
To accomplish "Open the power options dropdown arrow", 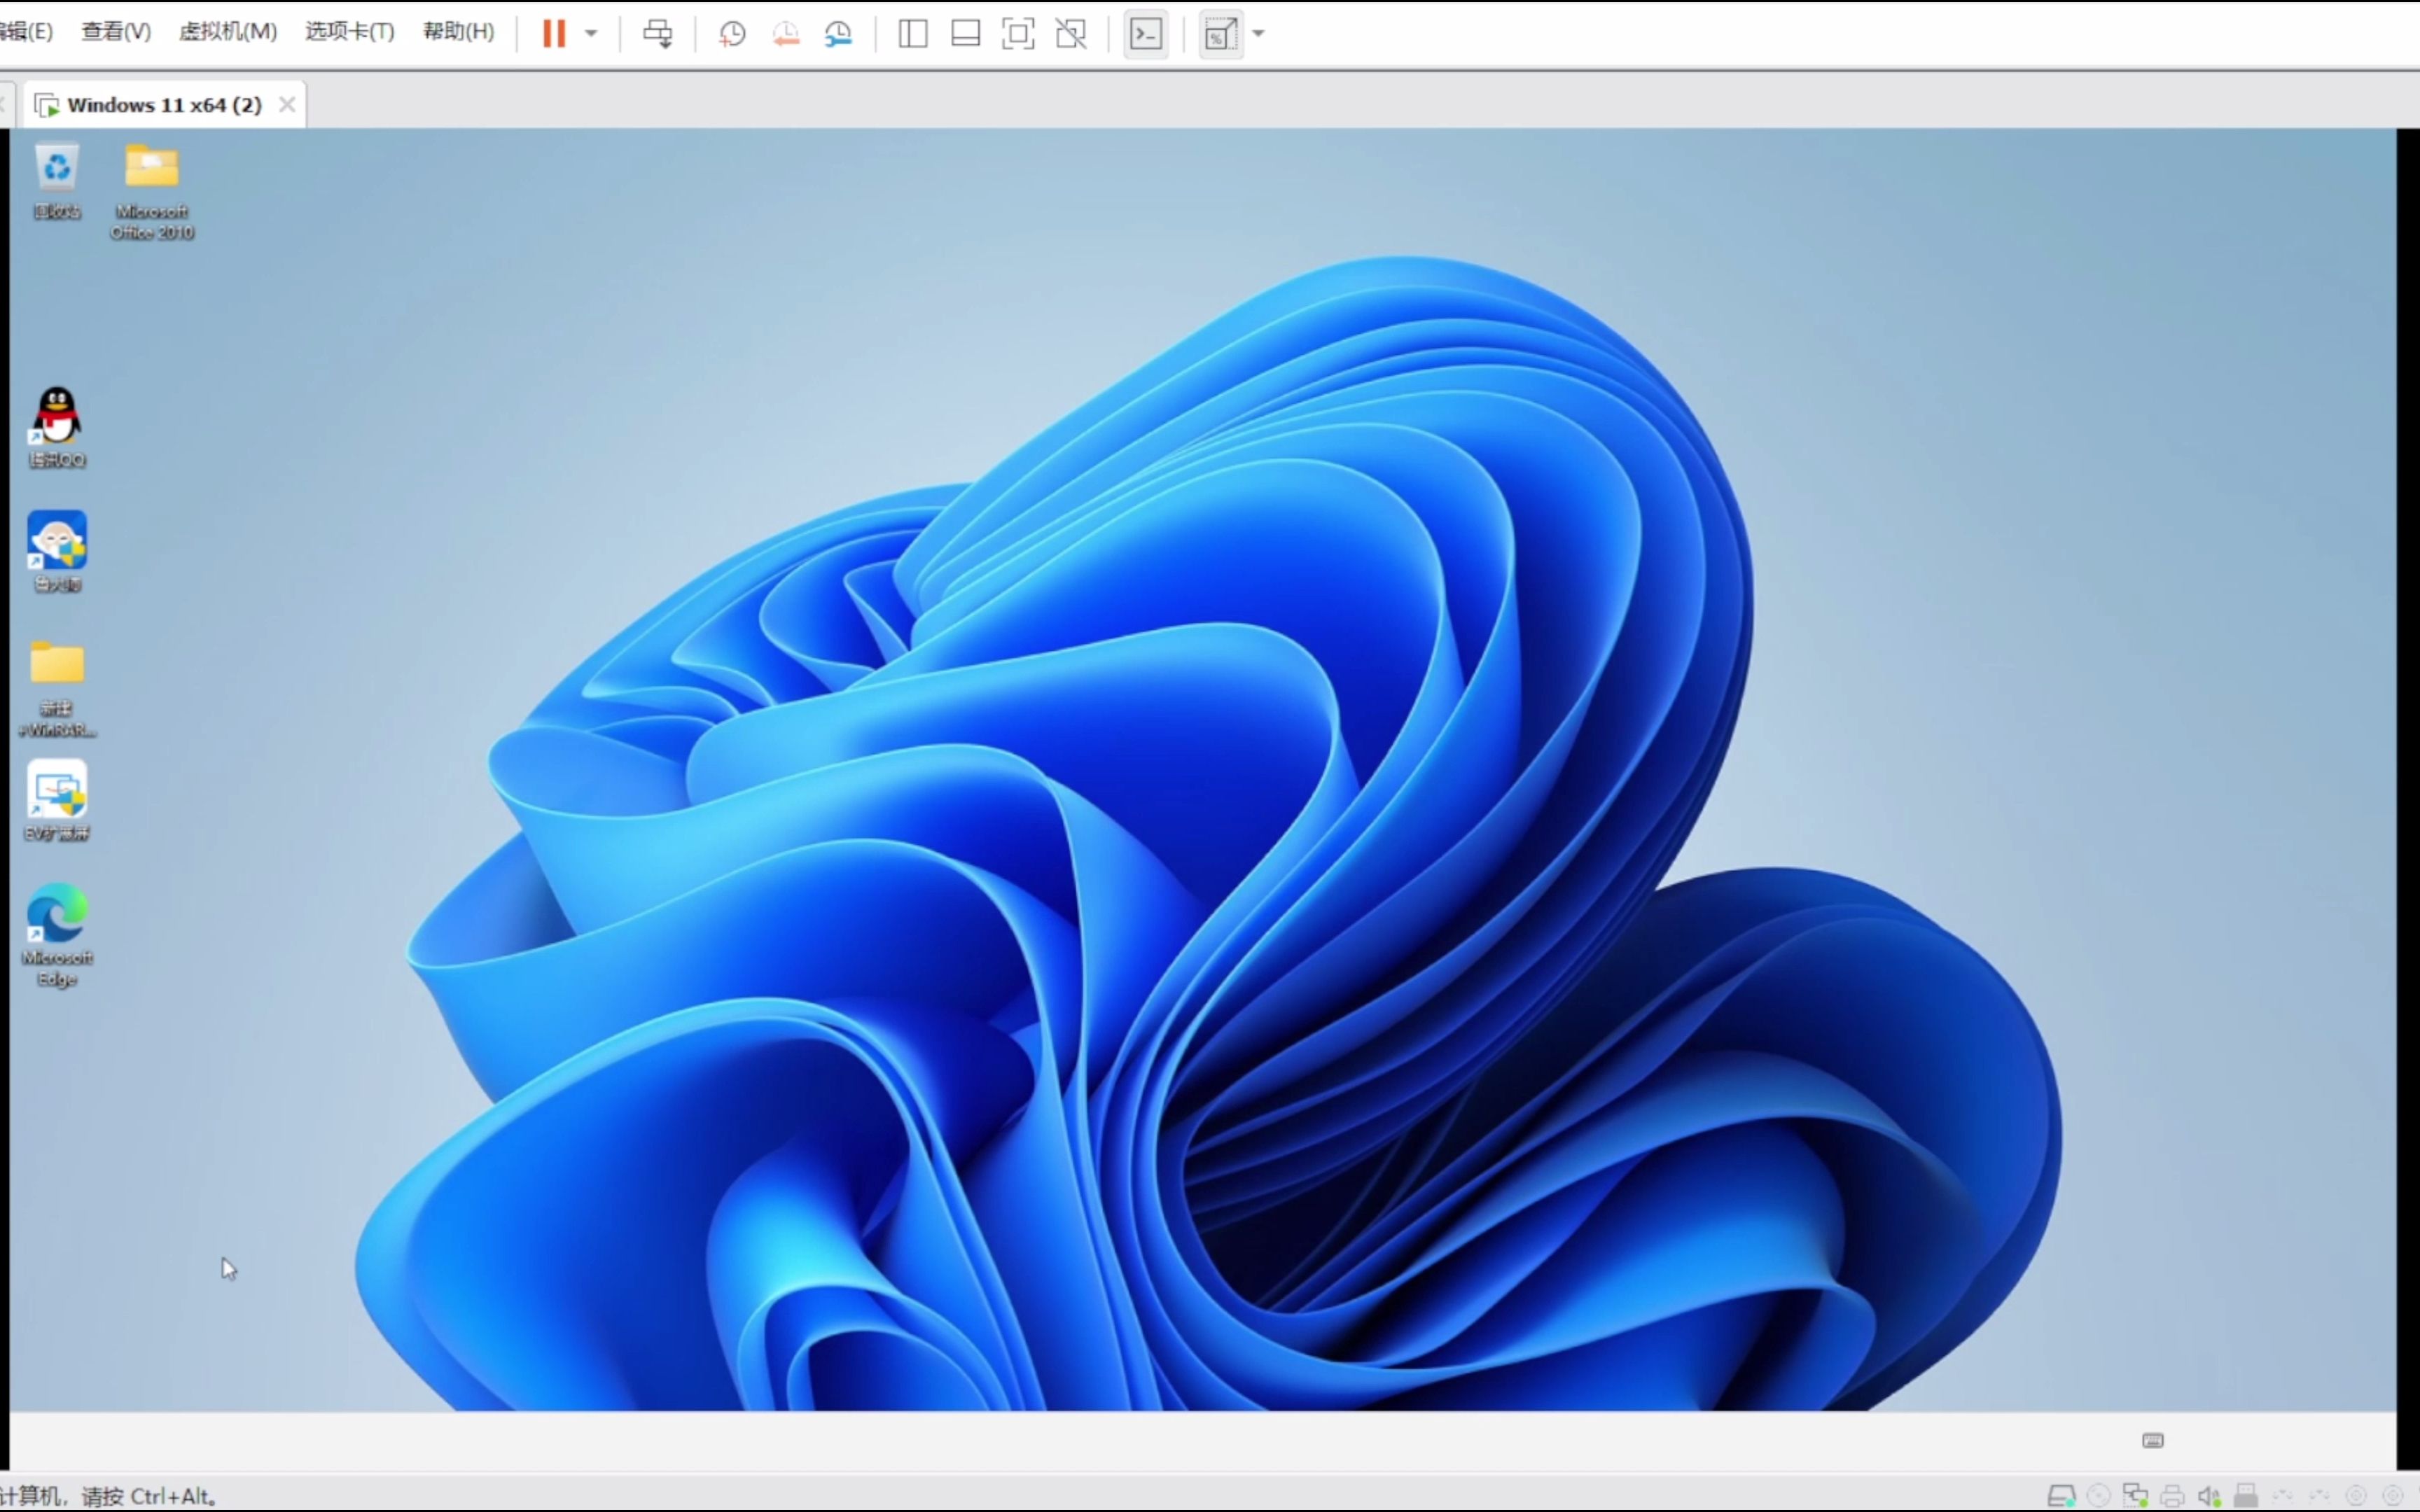I will point(591,33).
